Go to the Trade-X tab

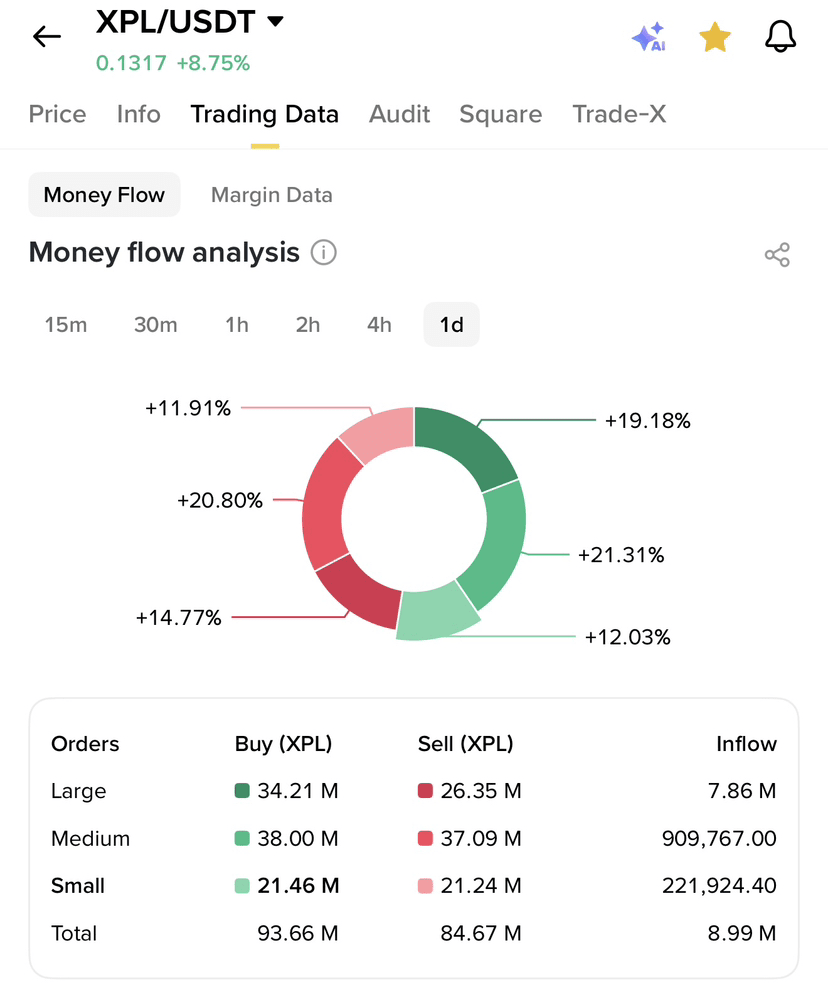(x=619, y=114)
